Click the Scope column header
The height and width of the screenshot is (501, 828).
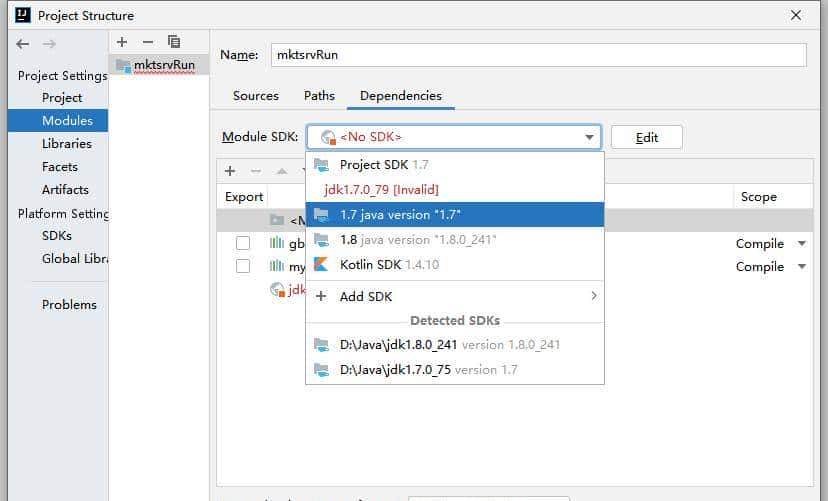click(x=758, y=196)
